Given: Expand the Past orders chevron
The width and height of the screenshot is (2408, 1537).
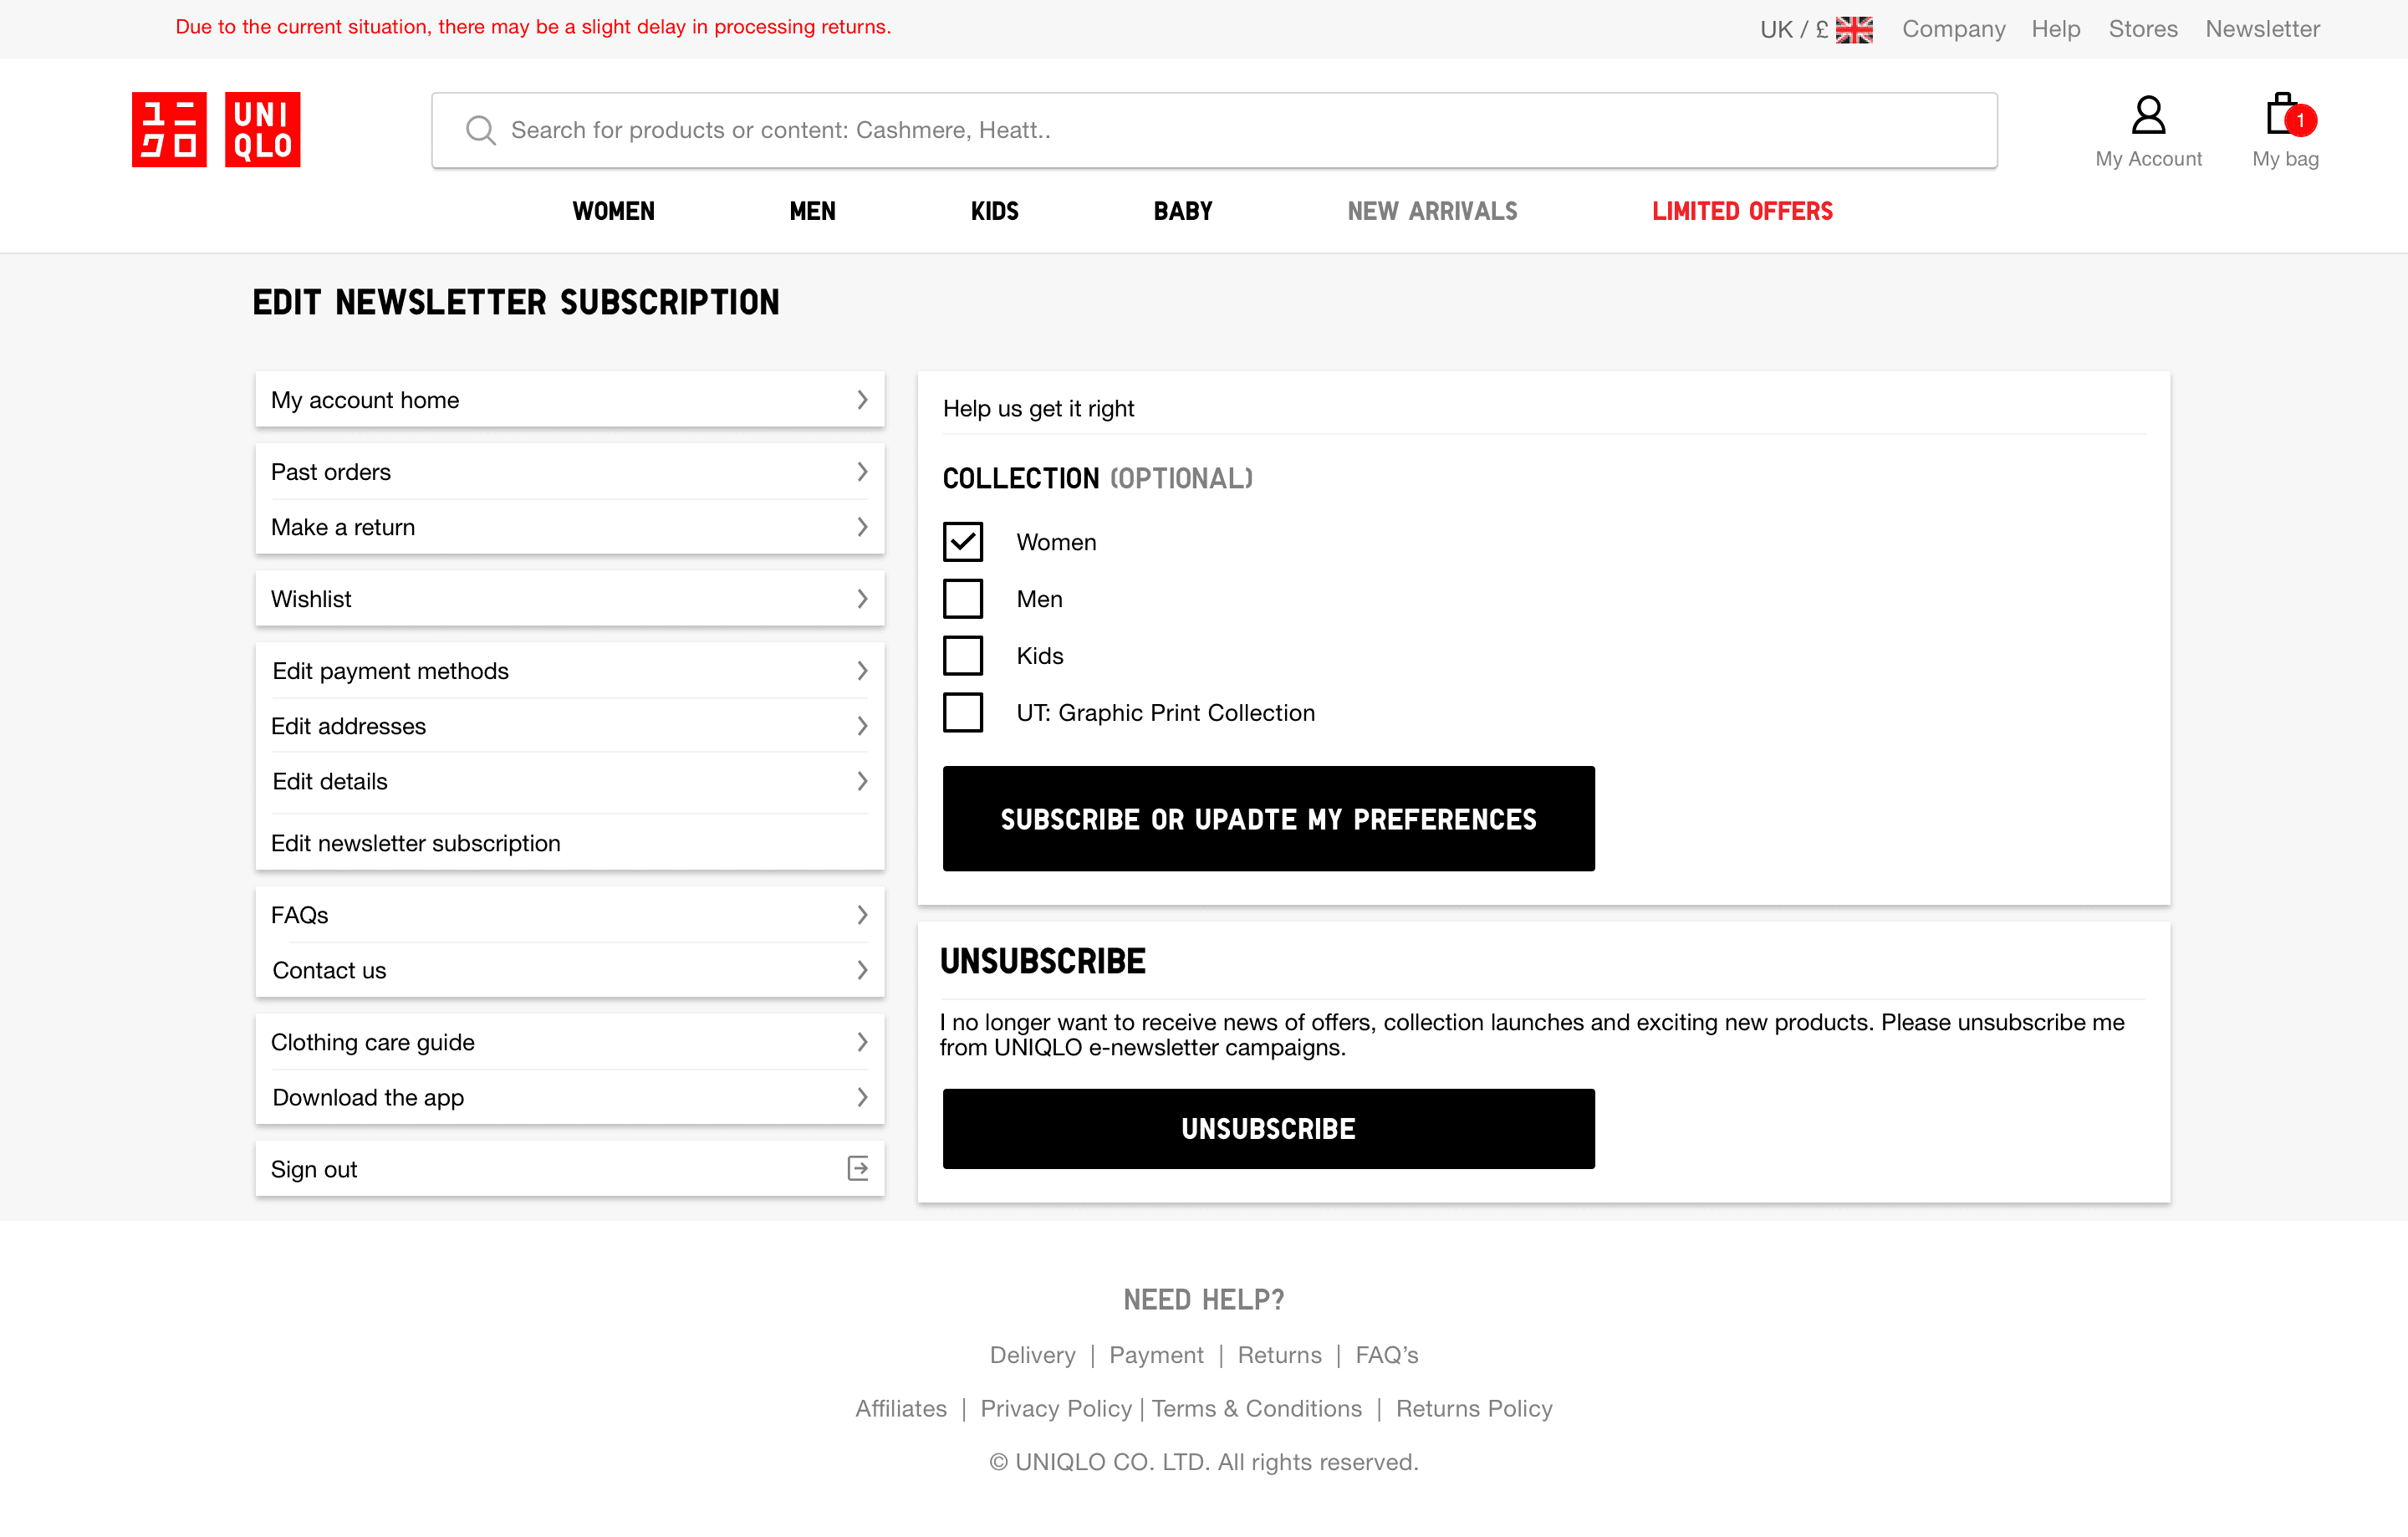Looking at the screenshot, I should point(861,471).
